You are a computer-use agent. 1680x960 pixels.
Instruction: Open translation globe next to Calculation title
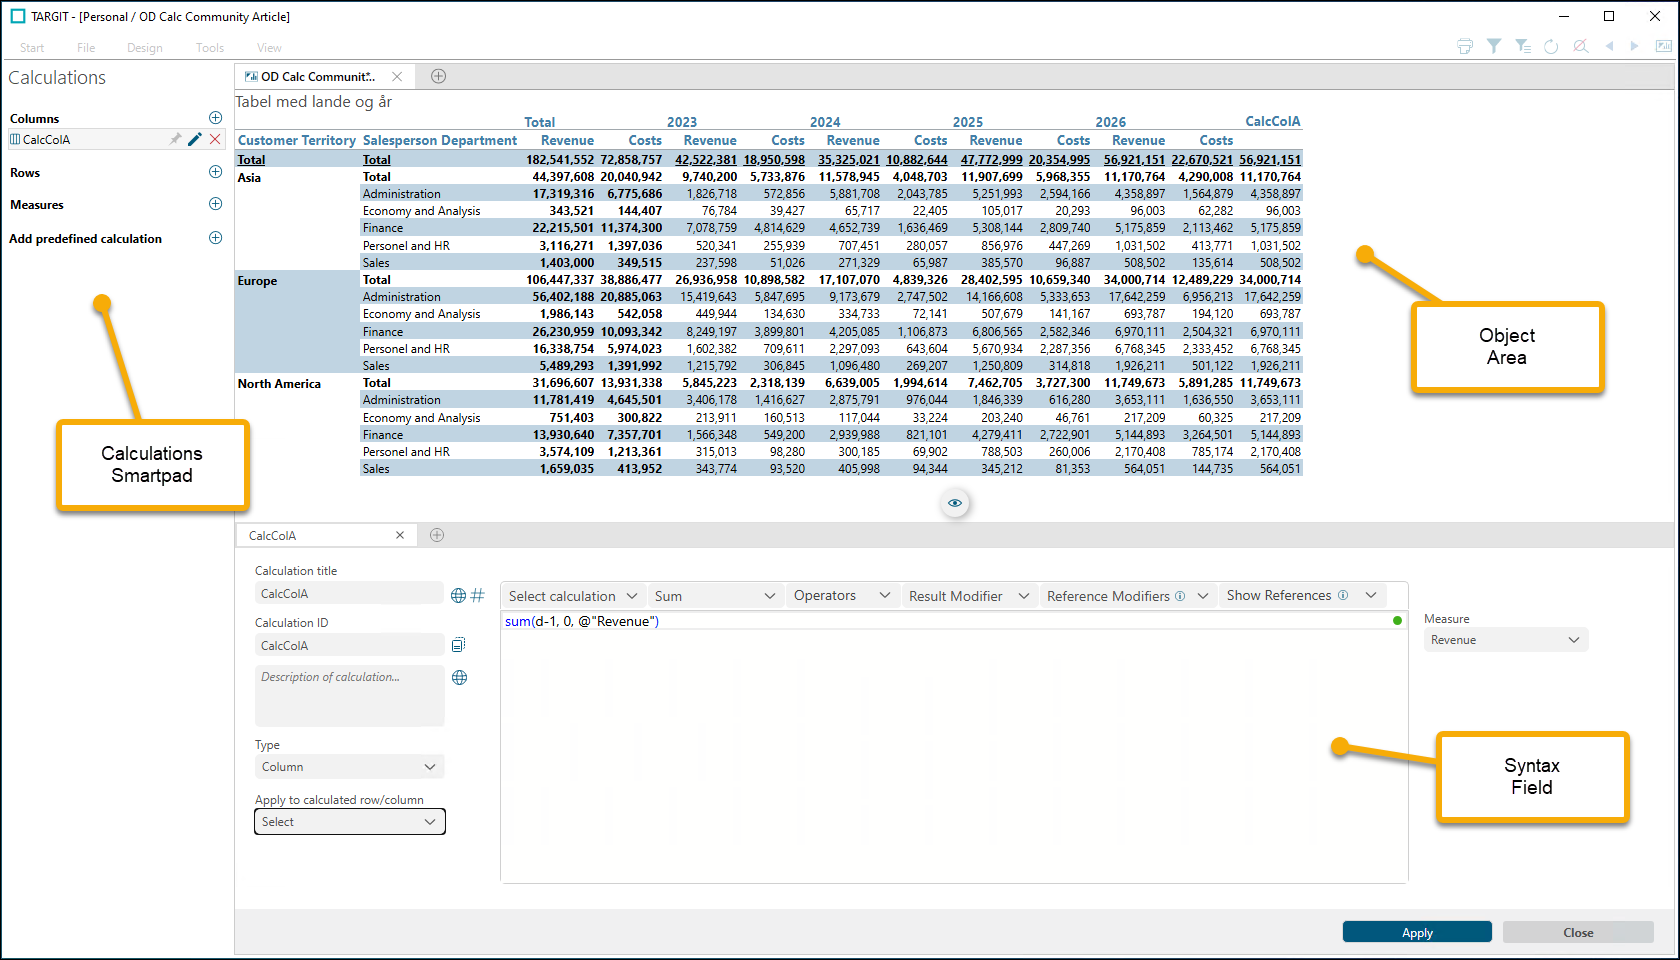click(458, 595)
